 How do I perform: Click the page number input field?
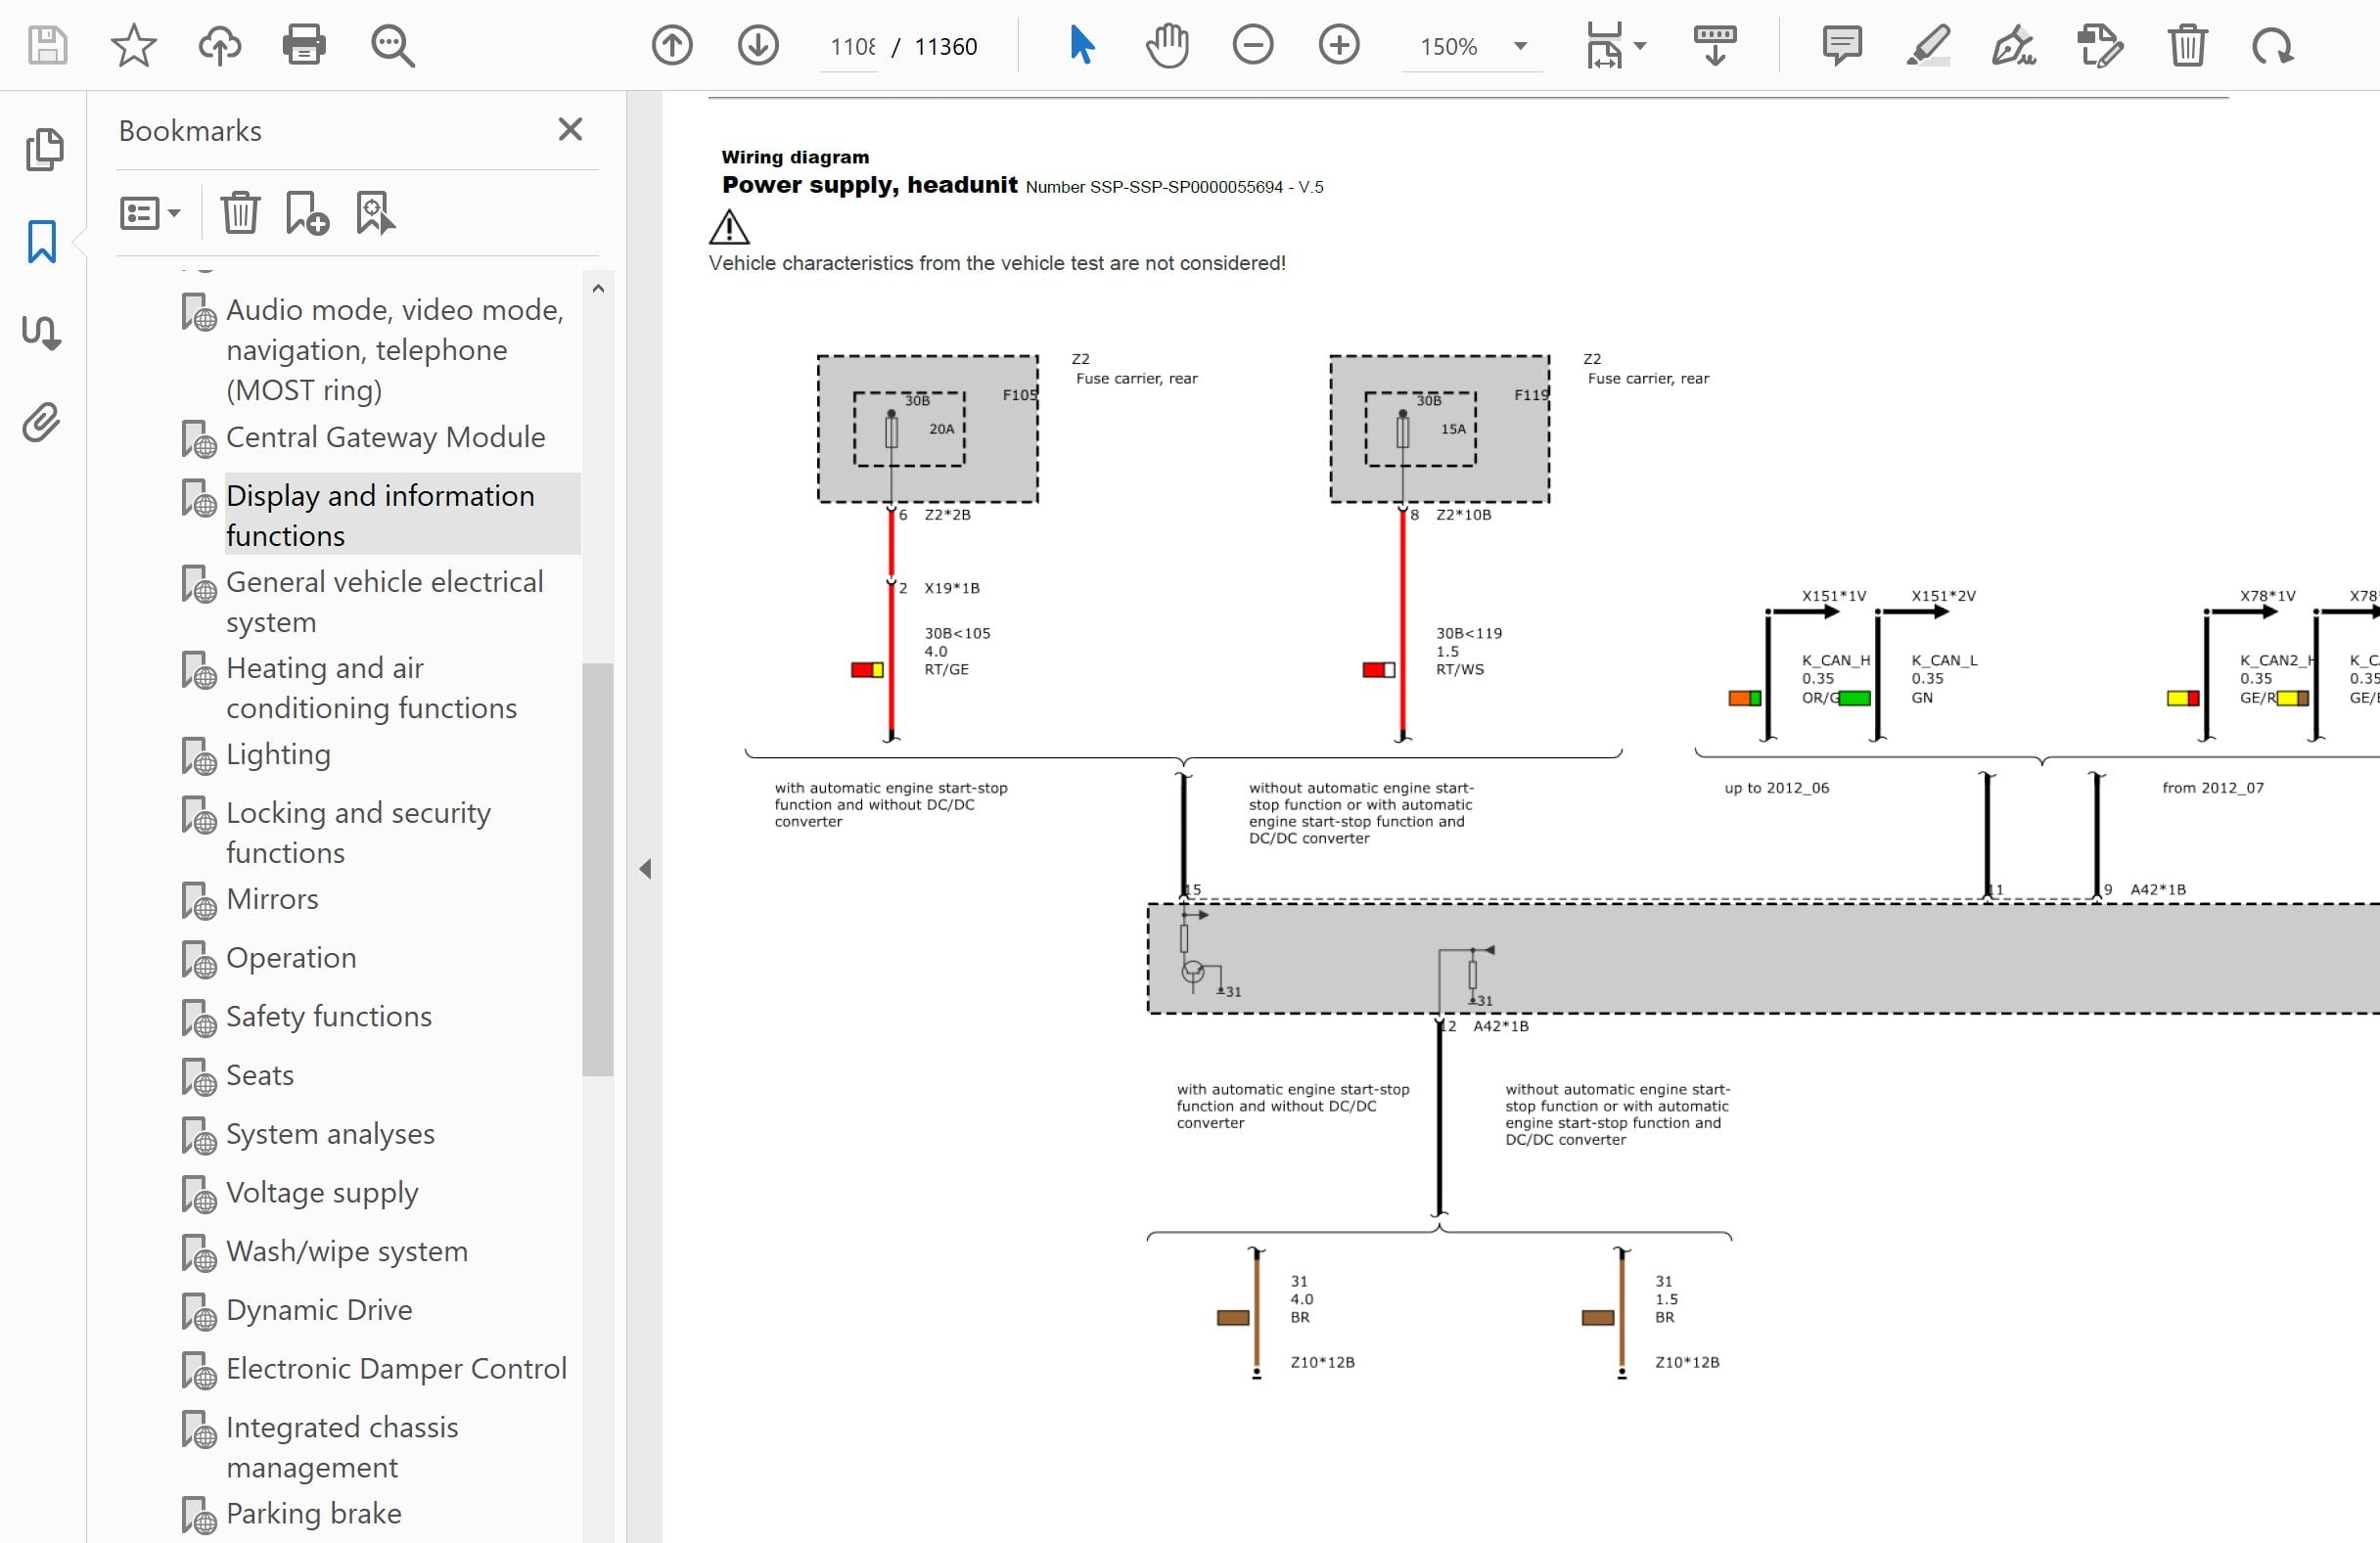coord(851,47)
